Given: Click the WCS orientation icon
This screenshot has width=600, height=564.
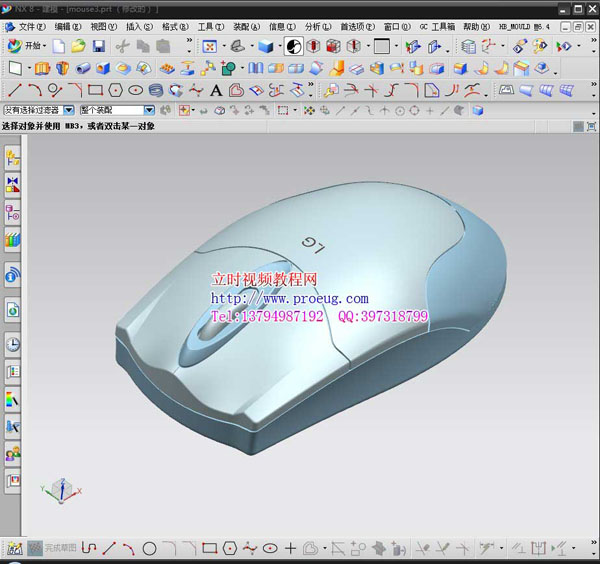Looking at the screenshot, I should [489, 47].
